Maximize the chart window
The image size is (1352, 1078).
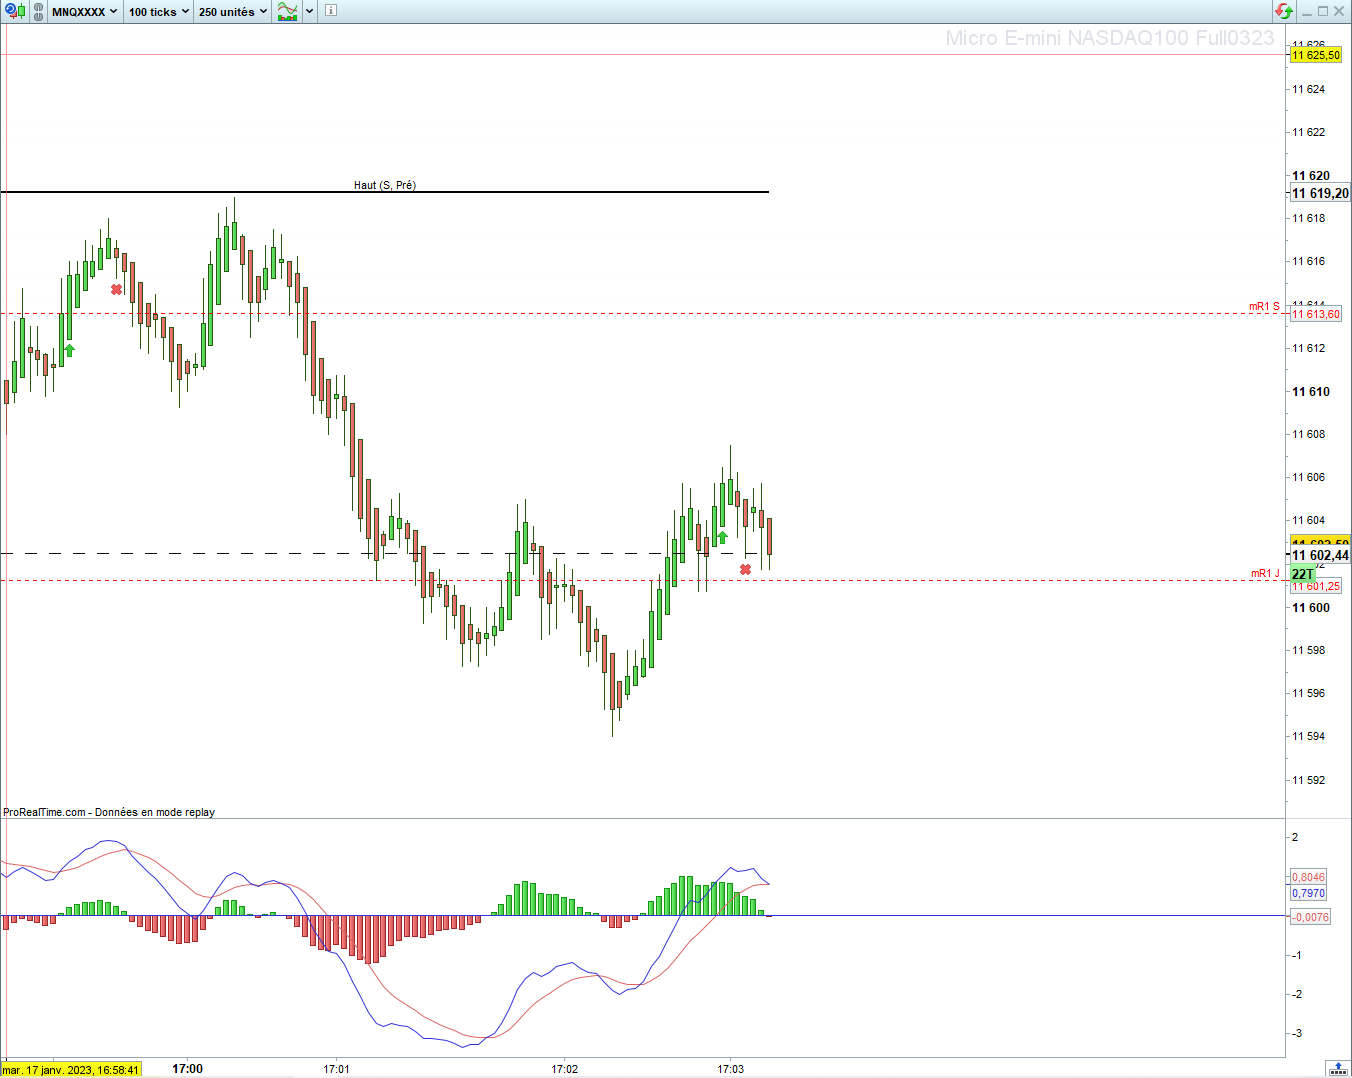(1323, 11)
